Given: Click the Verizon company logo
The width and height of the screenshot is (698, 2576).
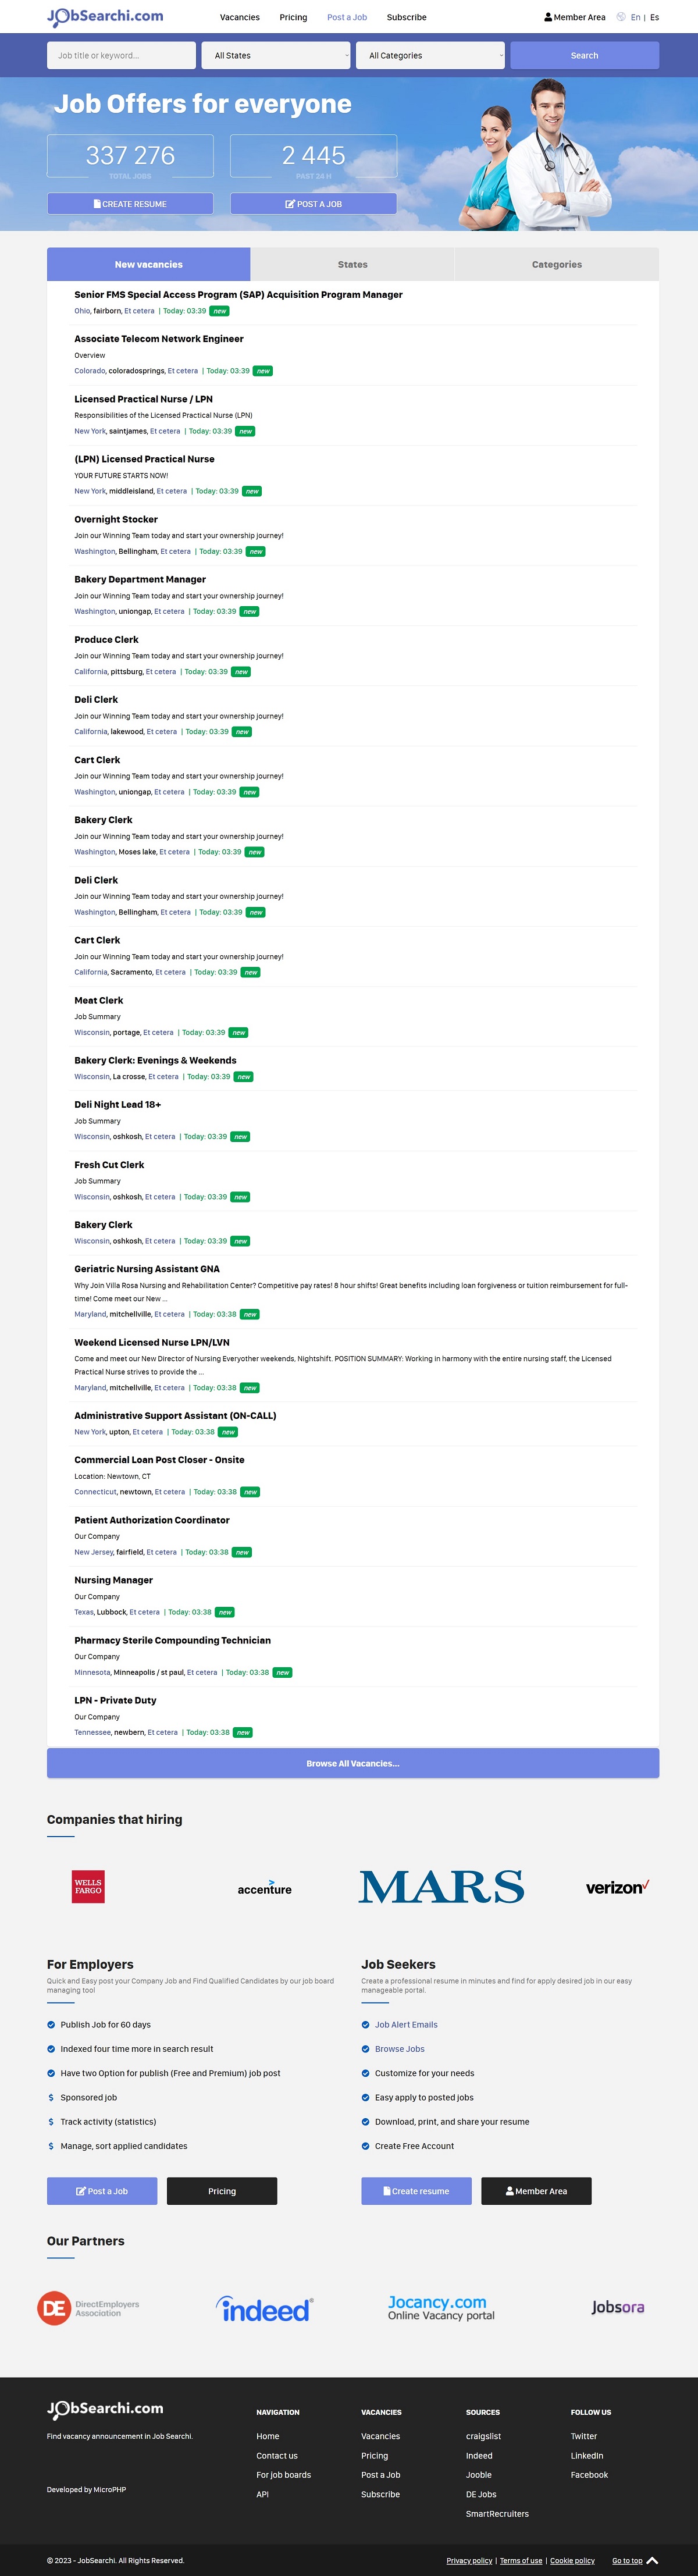Looking at the screenshot, I should 617,1887.
